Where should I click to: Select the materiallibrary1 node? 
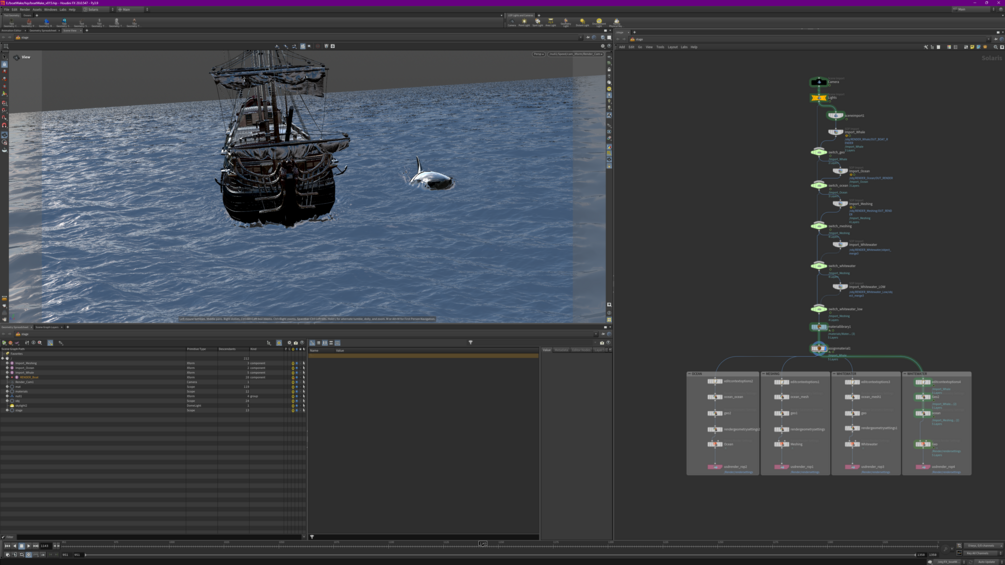pos(818,327)
